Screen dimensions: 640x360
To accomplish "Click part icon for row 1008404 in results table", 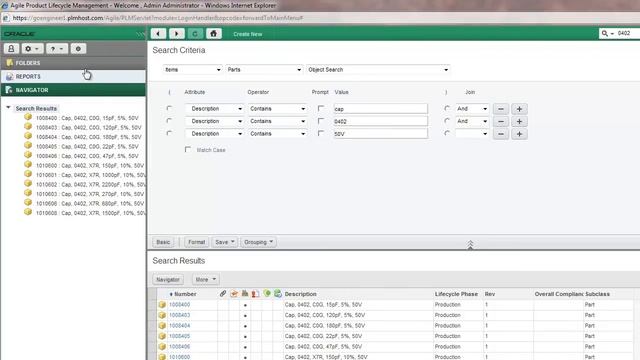I will click(x=162, y=326).
